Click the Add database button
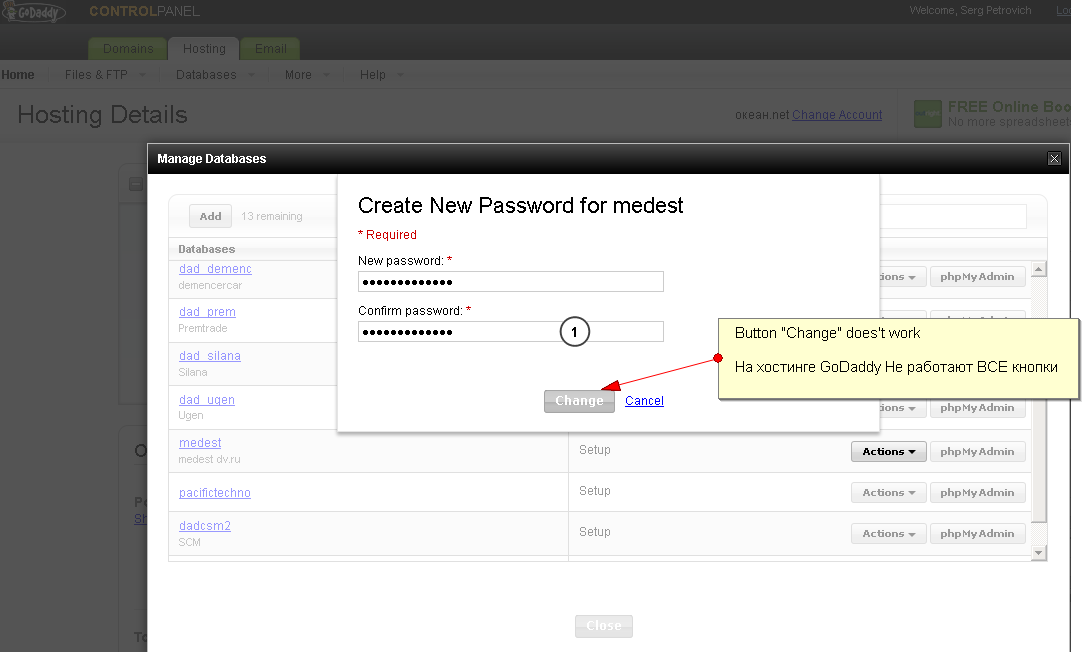Viewport: 1089px width, 652px height. click(x=210, y=216)
